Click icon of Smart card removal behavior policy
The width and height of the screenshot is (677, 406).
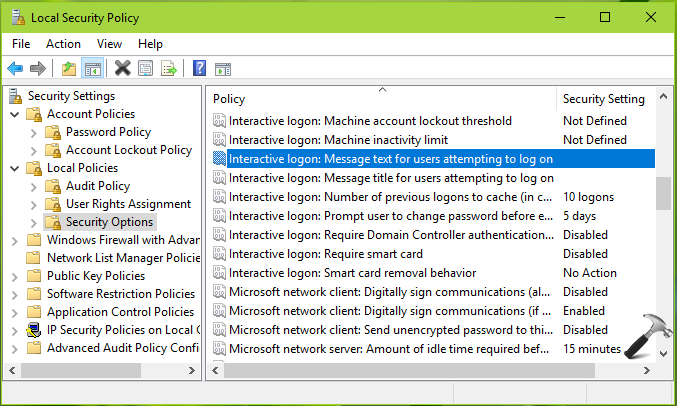point(219,273)
